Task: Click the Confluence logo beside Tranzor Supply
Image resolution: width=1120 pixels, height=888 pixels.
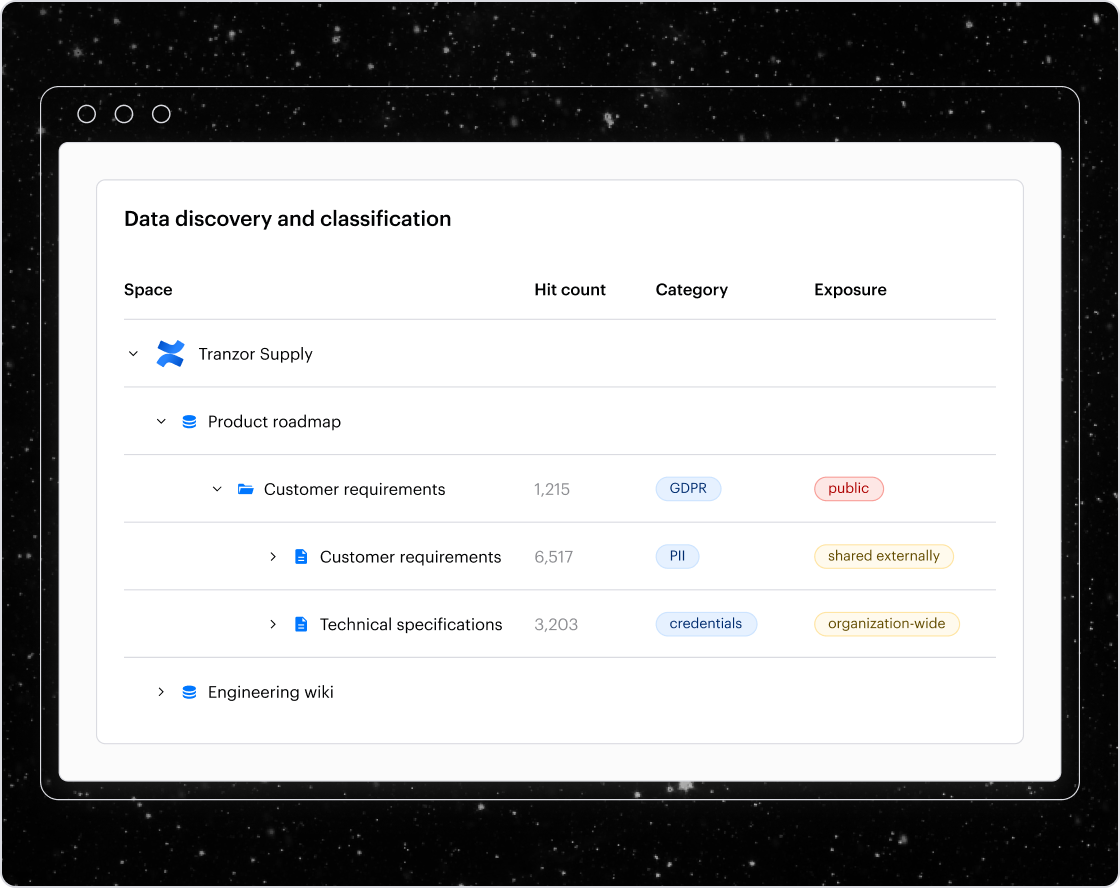Action: [170, 353]
